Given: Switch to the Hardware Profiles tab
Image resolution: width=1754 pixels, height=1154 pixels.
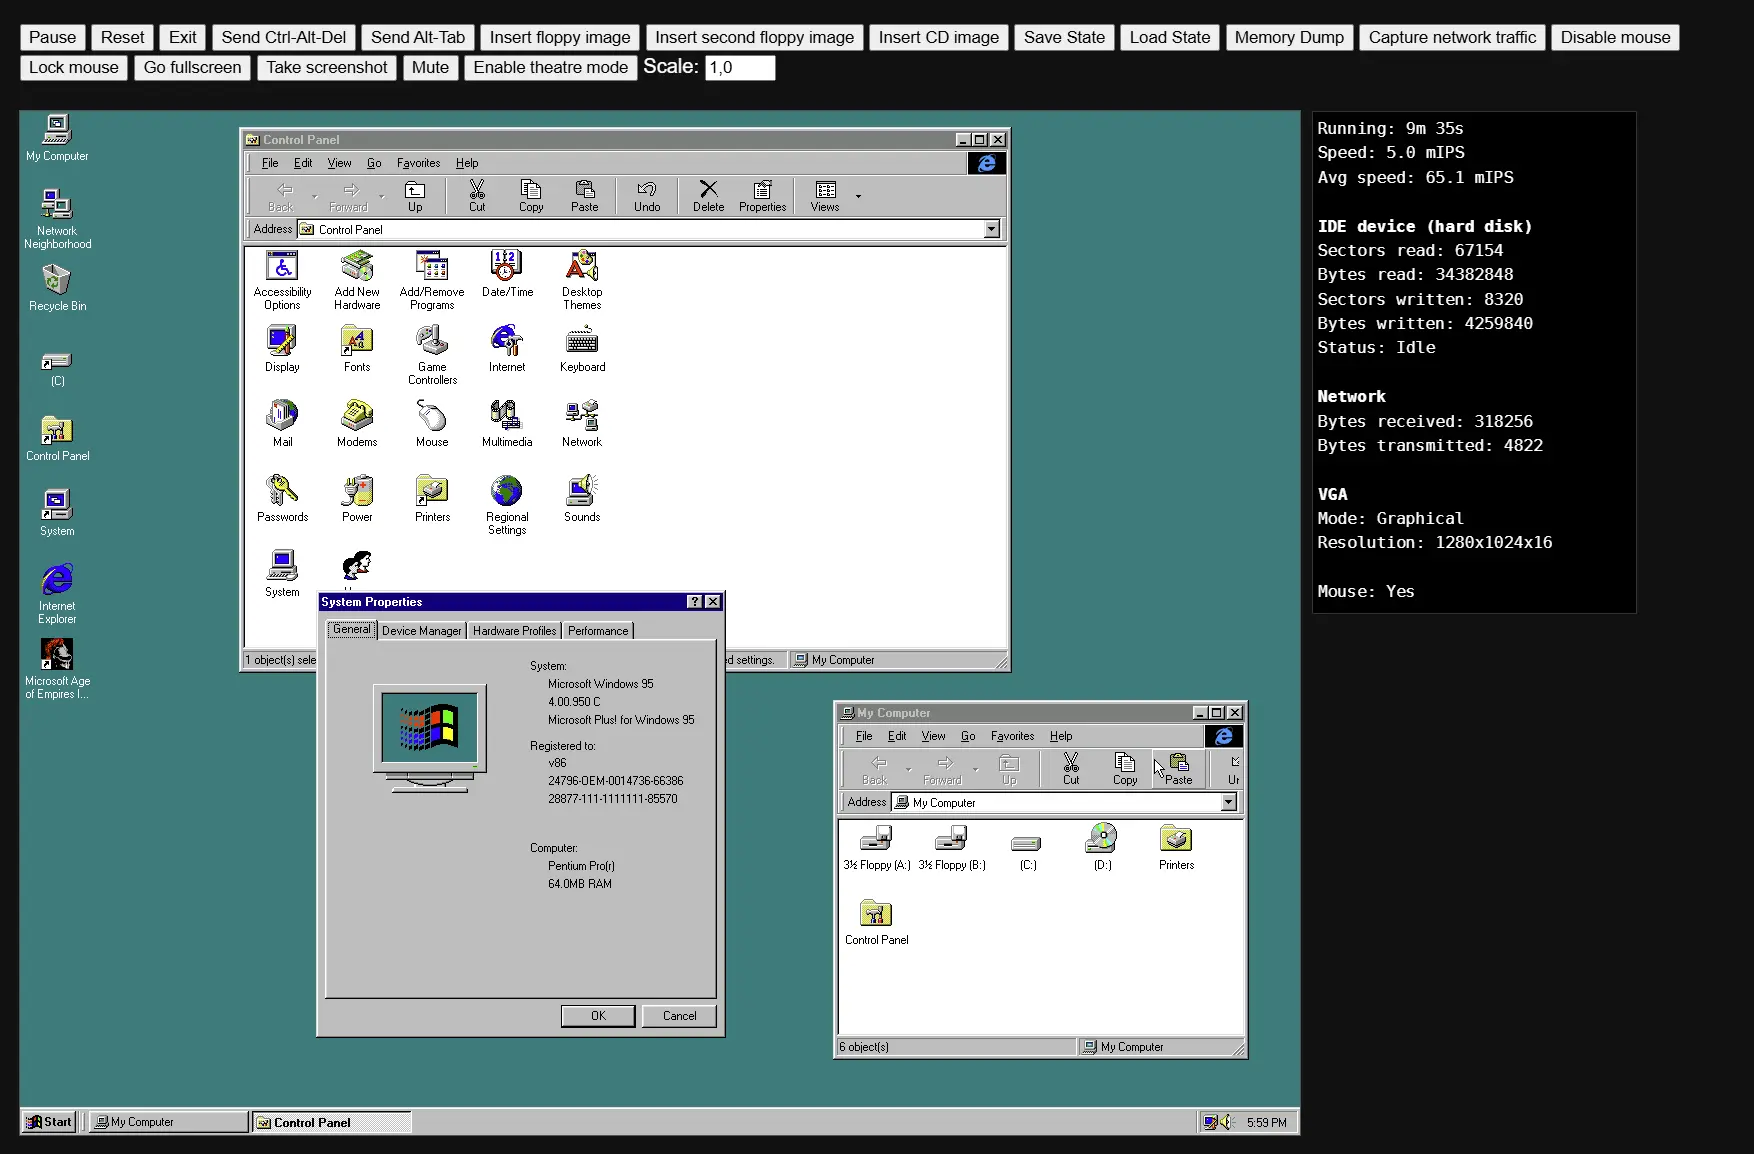Looking at the screenshot, I should (x=514, y=631).
